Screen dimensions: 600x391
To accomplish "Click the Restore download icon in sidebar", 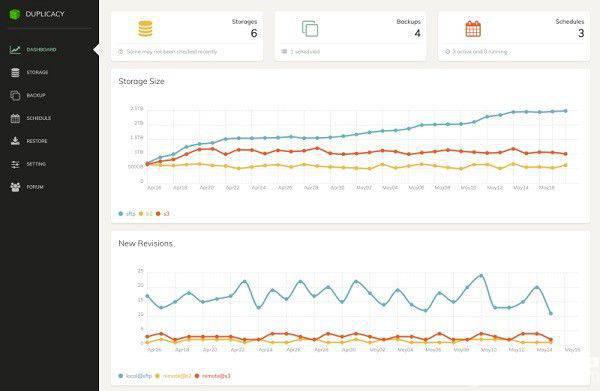I will pos(15,141).
